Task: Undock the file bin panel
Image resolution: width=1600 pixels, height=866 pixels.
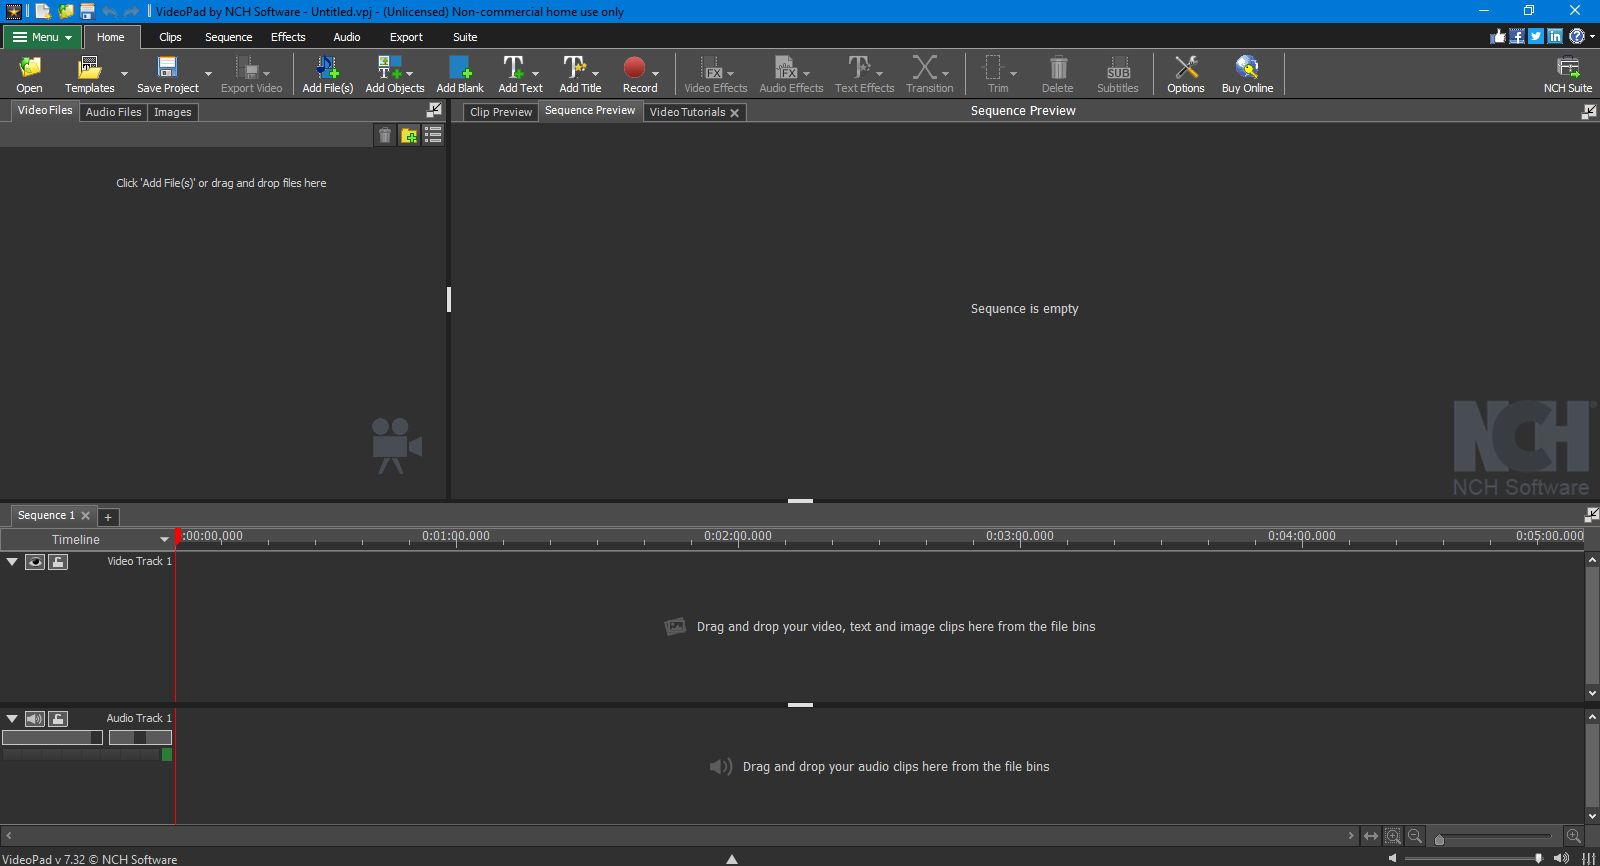Action: point(434,110)
